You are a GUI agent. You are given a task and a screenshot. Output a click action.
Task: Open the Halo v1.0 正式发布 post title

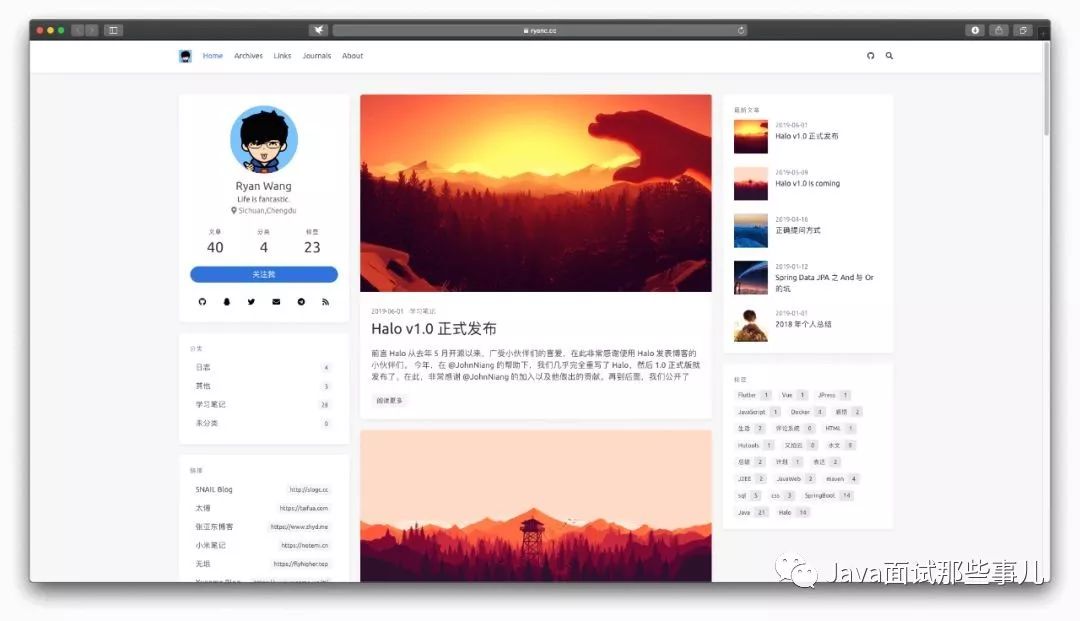click(434, 328)
